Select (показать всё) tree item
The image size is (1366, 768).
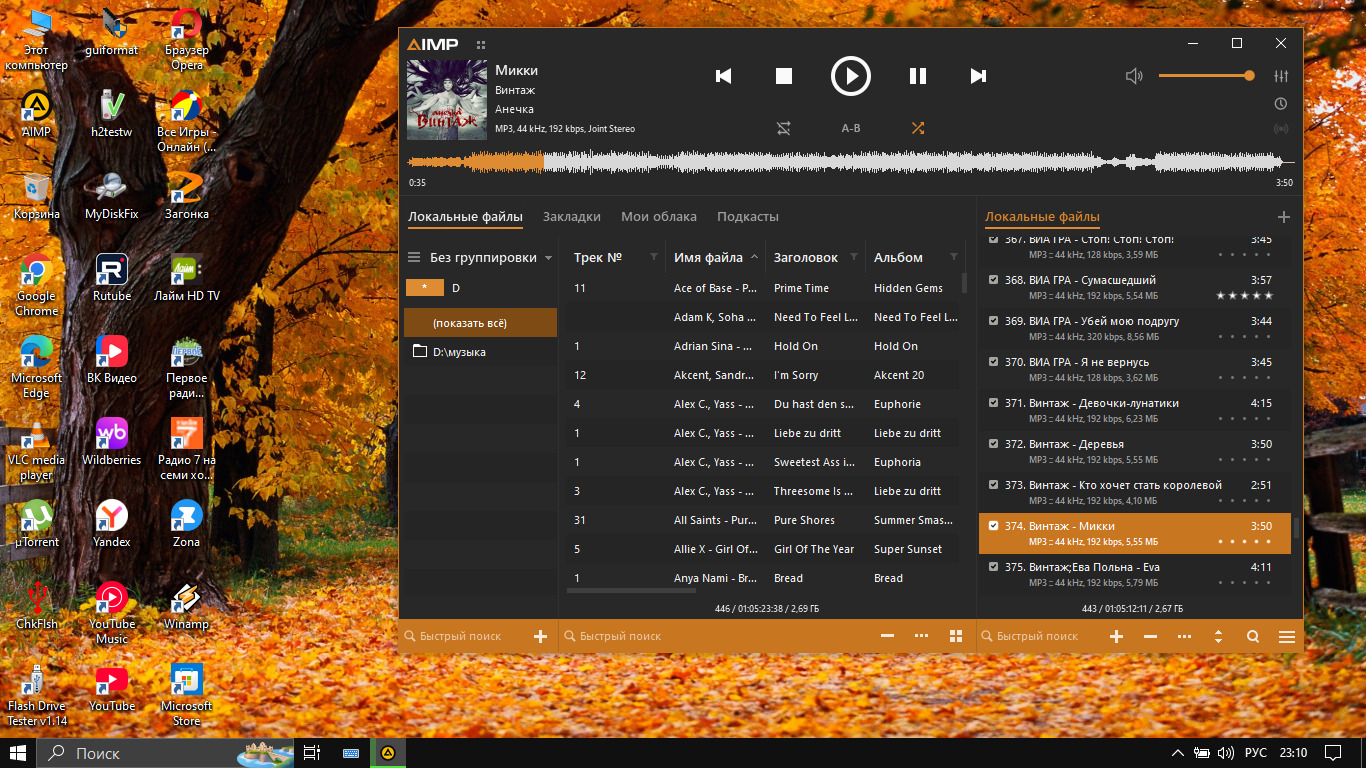pos(480,323)
